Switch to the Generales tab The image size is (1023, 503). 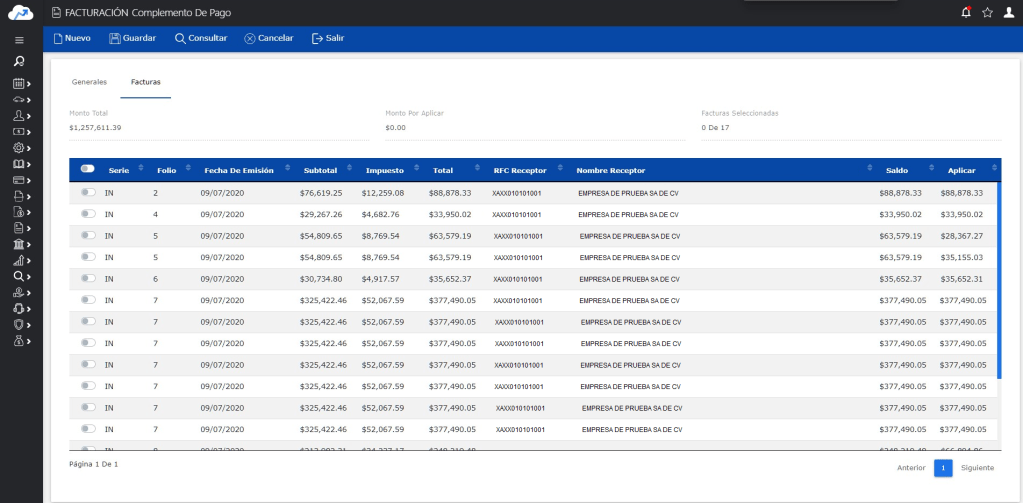[x=89, y=82]
